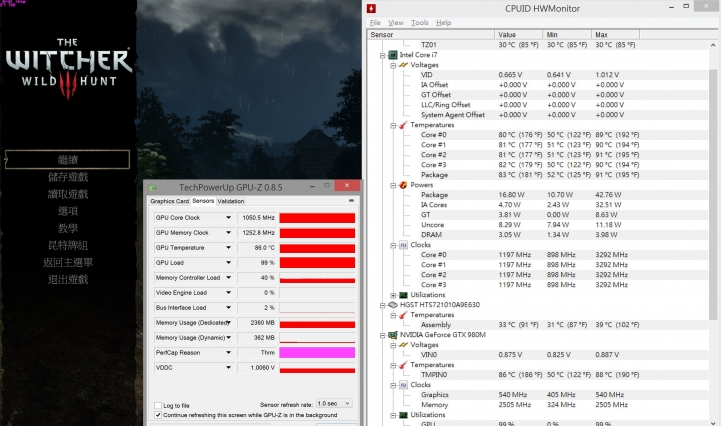Change the Sensor refresh rate combo box
This screenshot has height=426, width=721.
334,403
